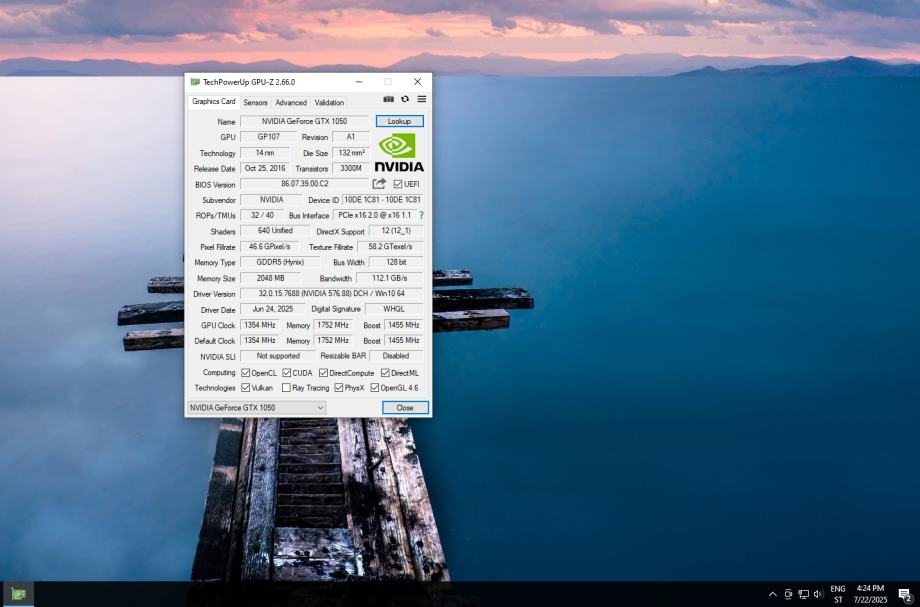
Task: Click the Device ID value 10DE 1C81
Action: coord(383,199)
